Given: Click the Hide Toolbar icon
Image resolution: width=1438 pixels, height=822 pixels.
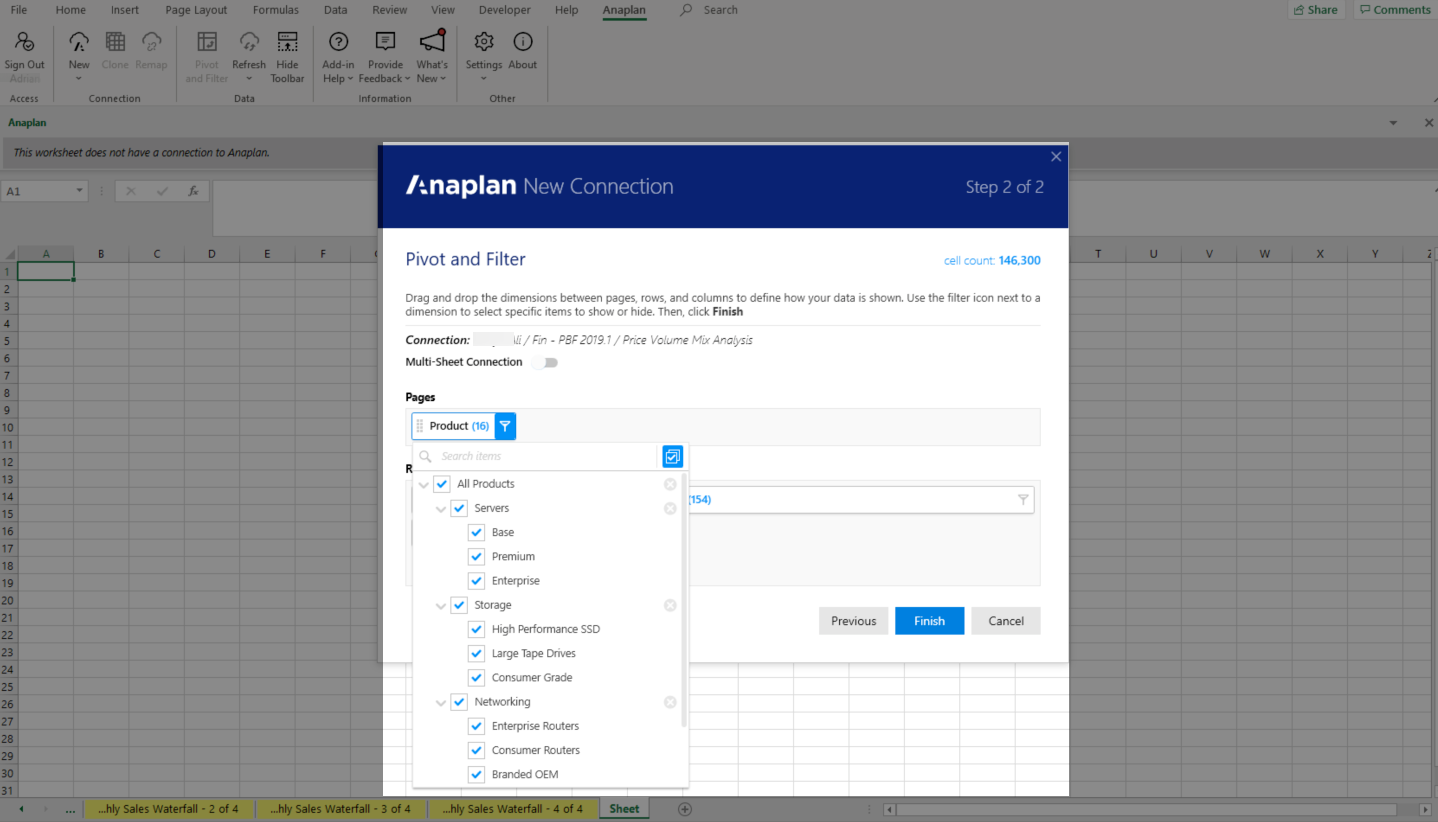Looking at the screenshot, I should point(287,42).
